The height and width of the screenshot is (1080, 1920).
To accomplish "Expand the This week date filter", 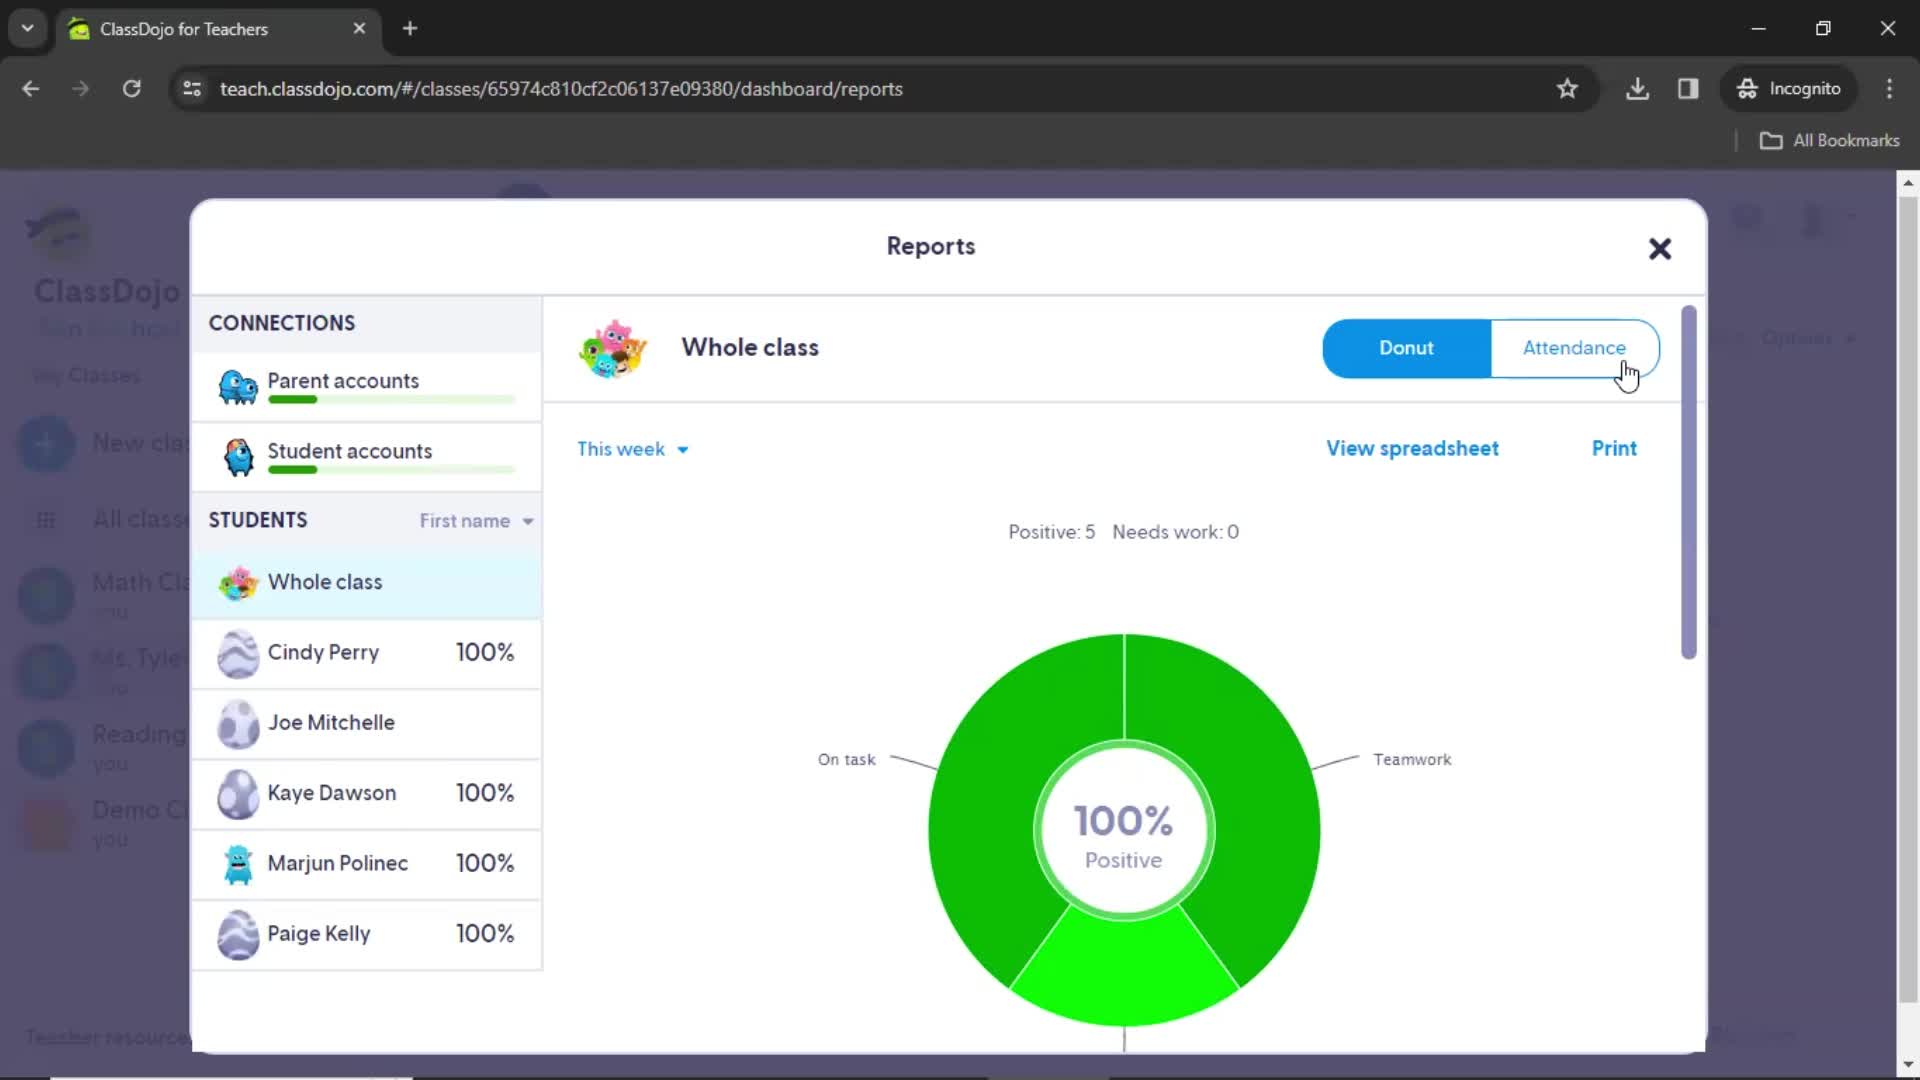I will coord(634,448).
